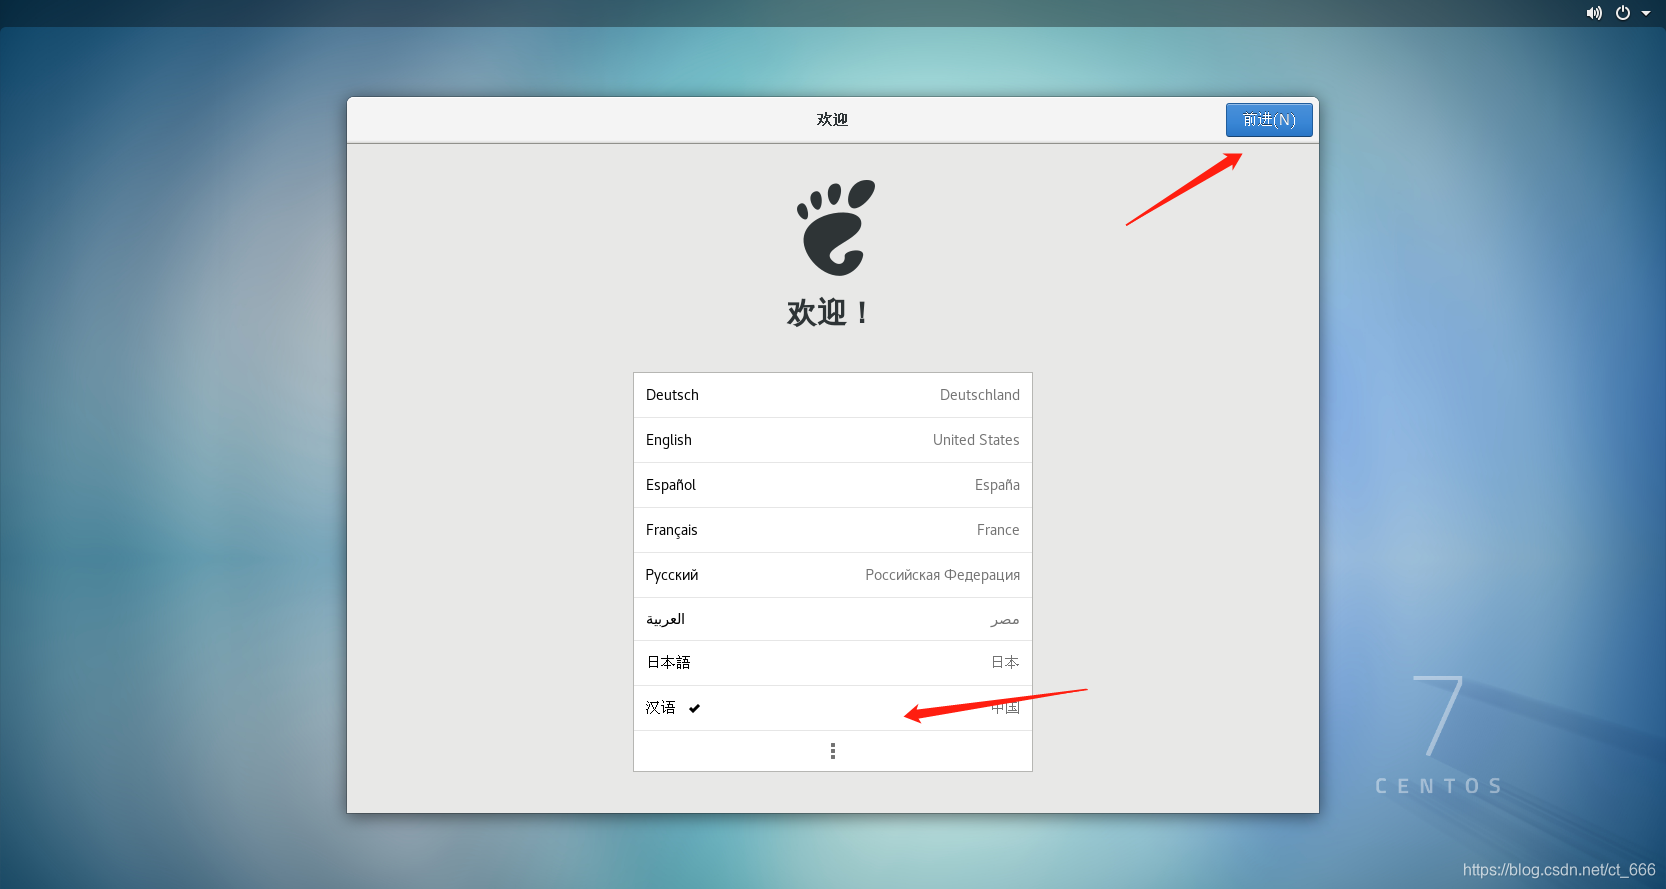
Task: Click the United States region label
Action: [x=976, y=440]
